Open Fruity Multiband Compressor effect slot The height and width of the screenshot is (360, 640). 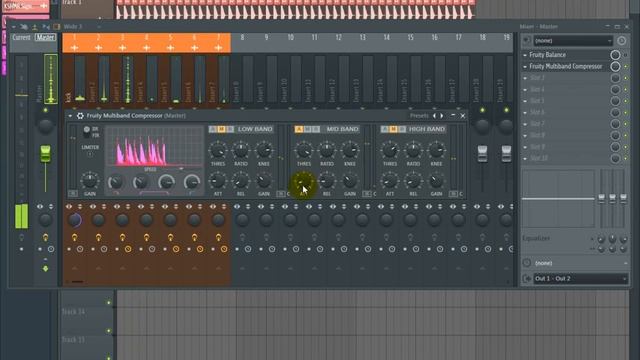pyautogui.click(x=565, y=66)
